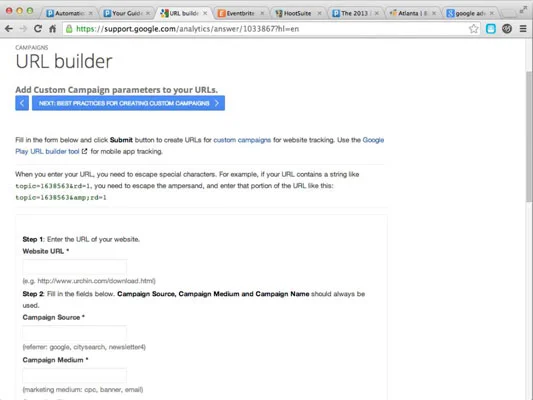The image size is (533, 400).
Task: Click the browser back arrow
Action: coord(9,29)
